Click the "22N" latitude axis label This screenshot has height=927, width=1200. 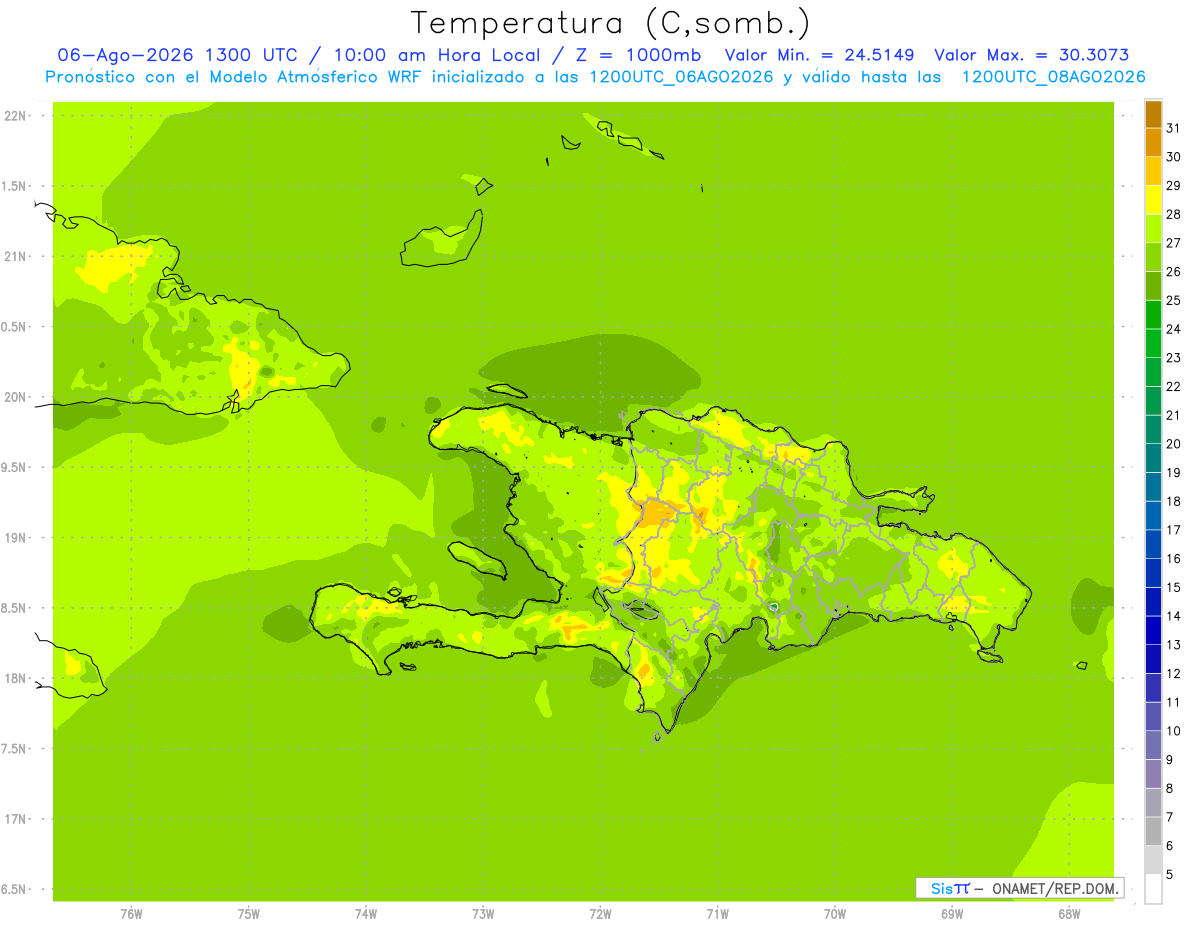(x=15, y=116)
